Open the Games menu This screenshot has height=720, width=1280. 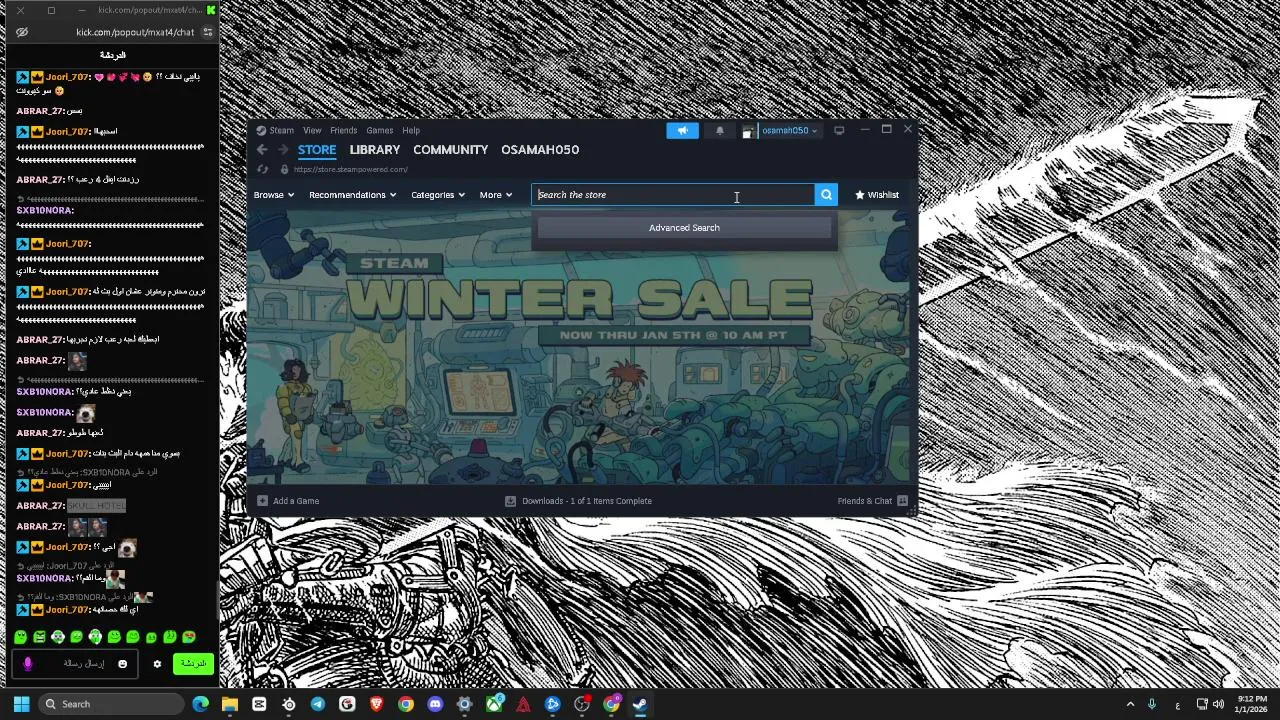pos(379,130)
